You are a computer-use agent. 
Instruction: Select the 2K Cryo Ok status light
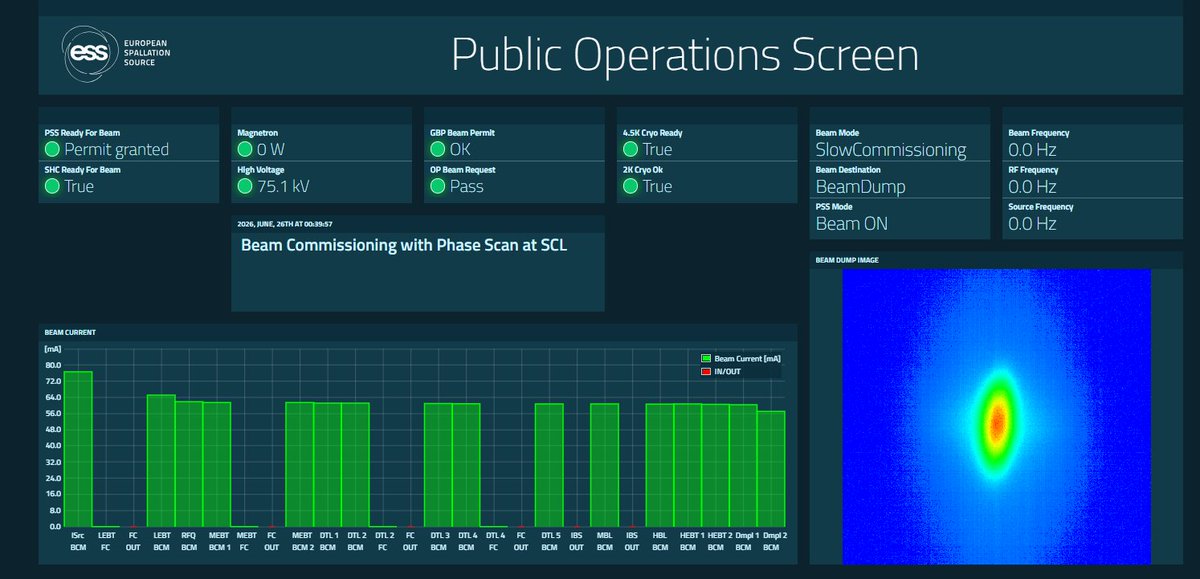630,186
